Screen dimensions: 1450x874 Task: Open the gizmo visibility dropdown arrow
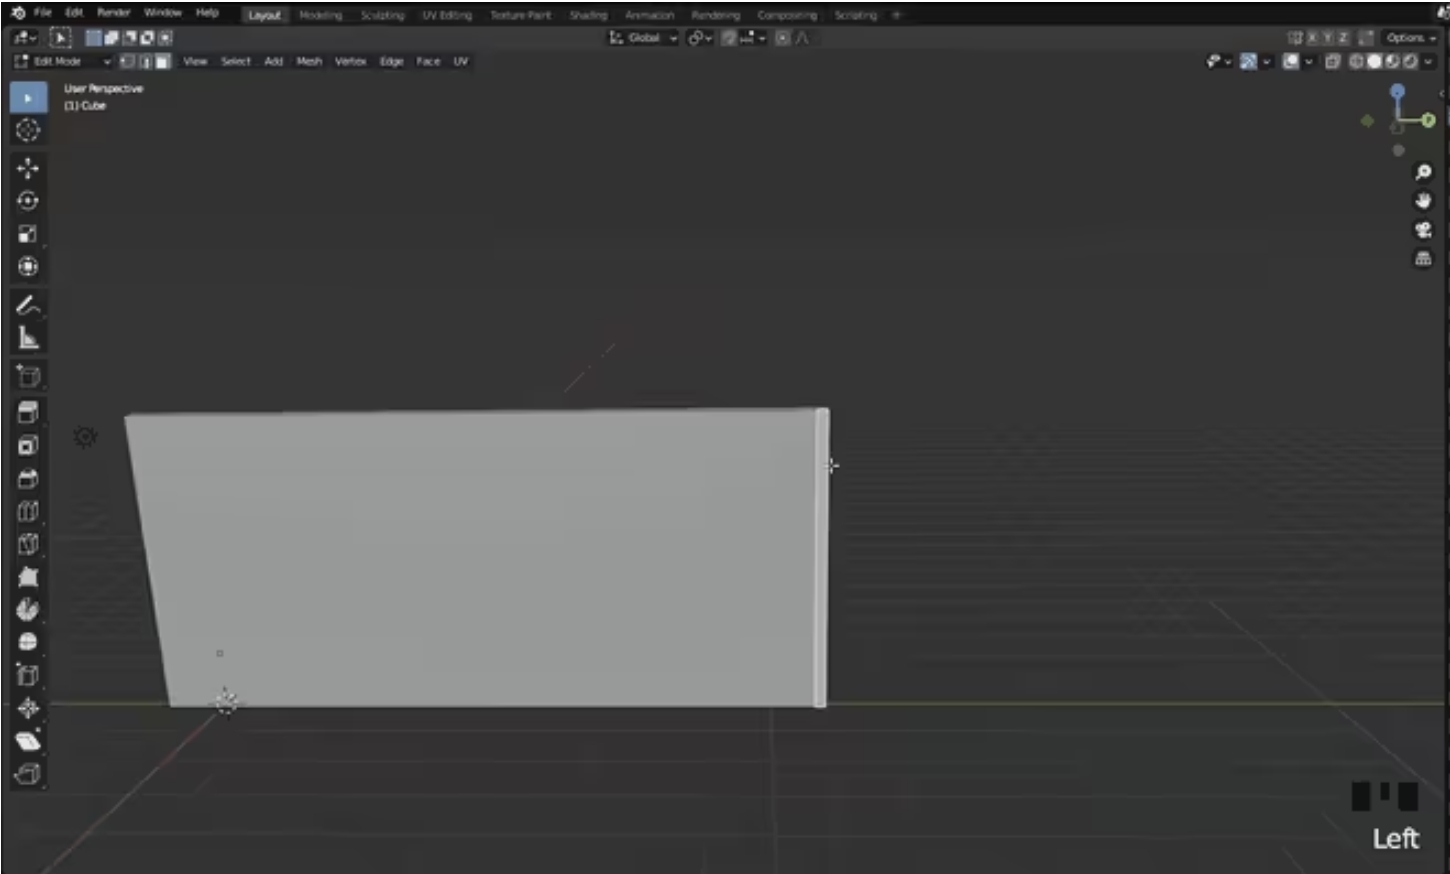tap(1266, 61)
